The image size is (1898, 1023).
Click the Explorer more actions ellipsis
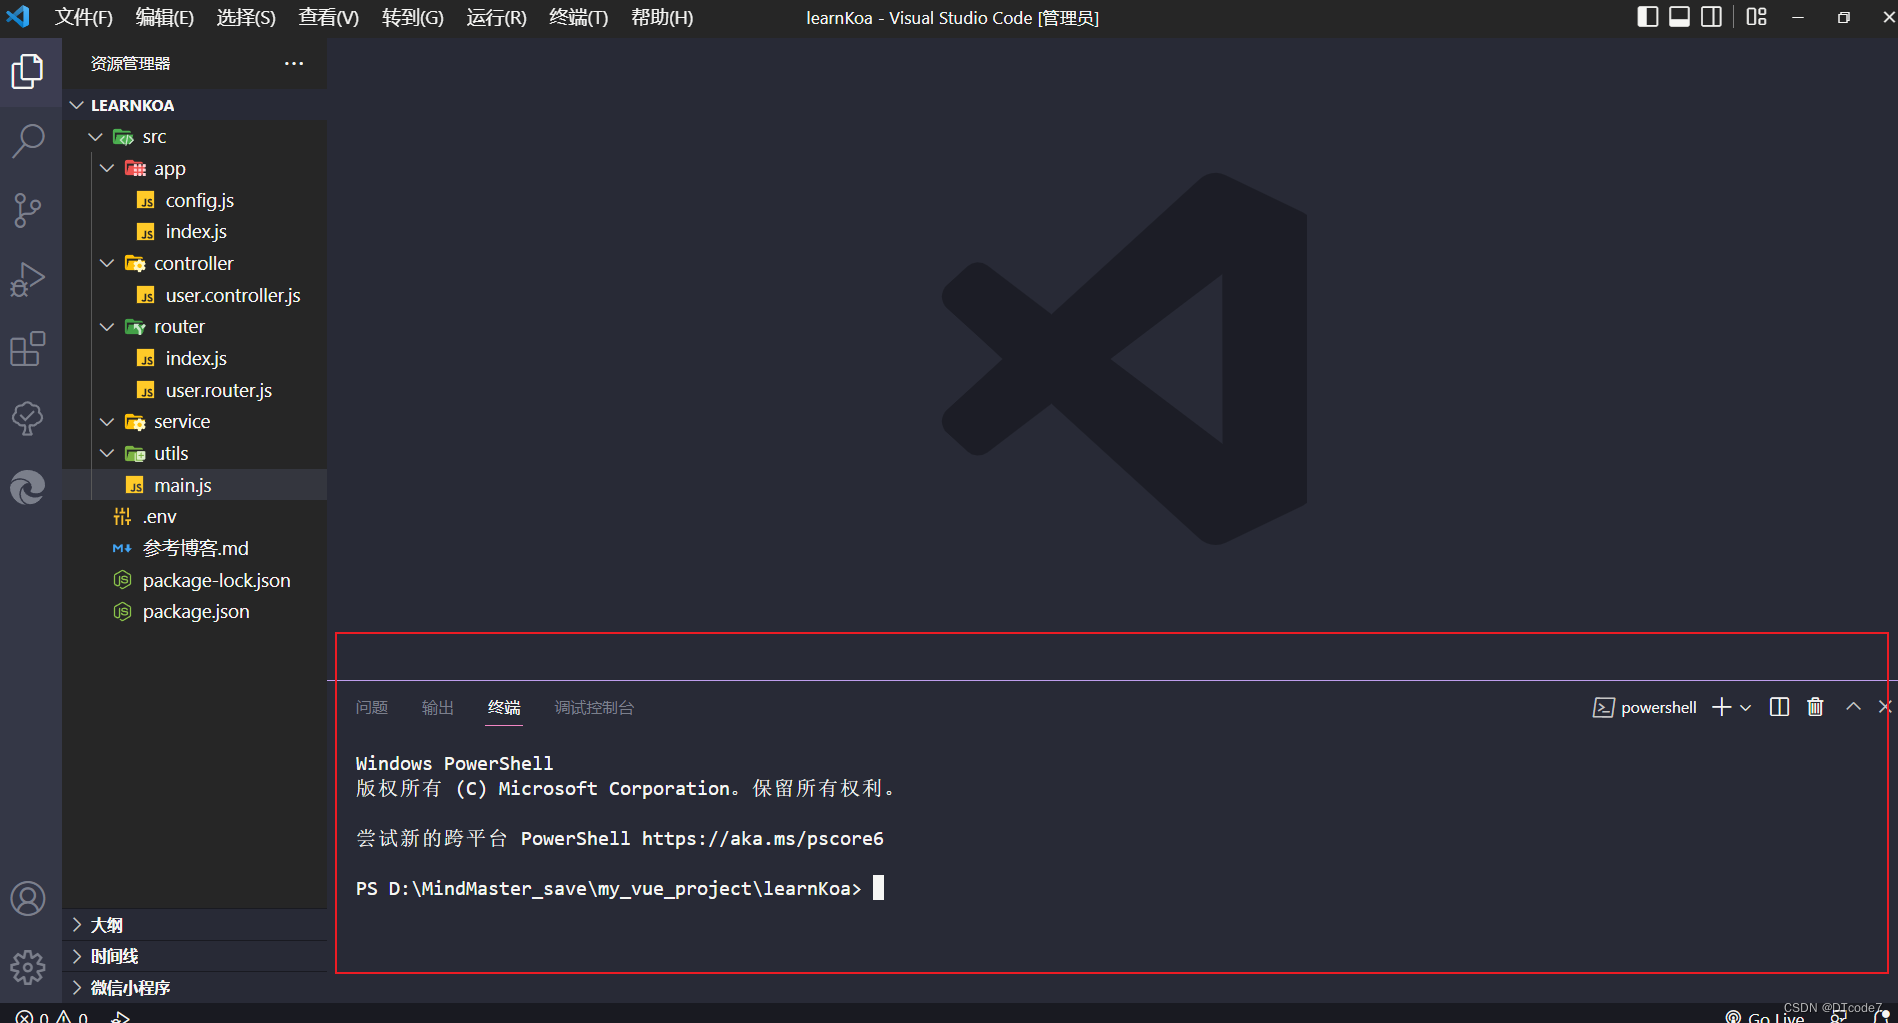tap(294, 63)
